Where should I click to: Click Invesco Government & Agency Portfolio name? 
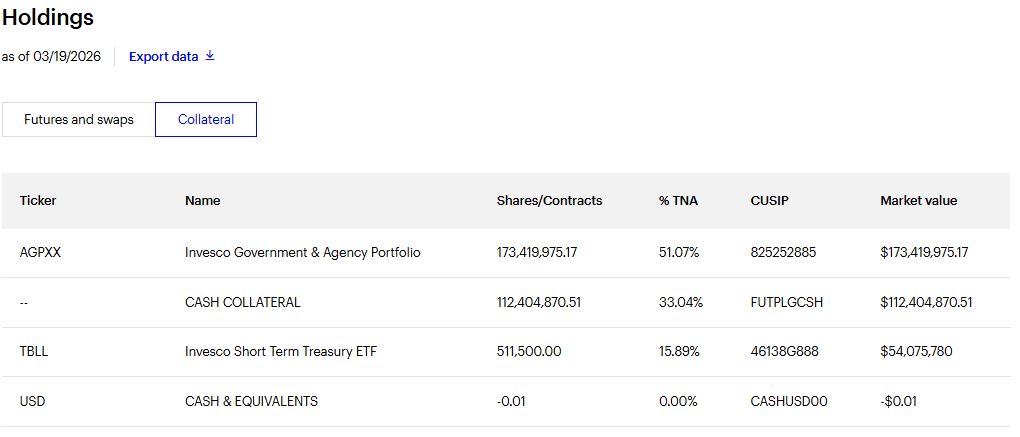pyautogui.click(x=302, y=252)
